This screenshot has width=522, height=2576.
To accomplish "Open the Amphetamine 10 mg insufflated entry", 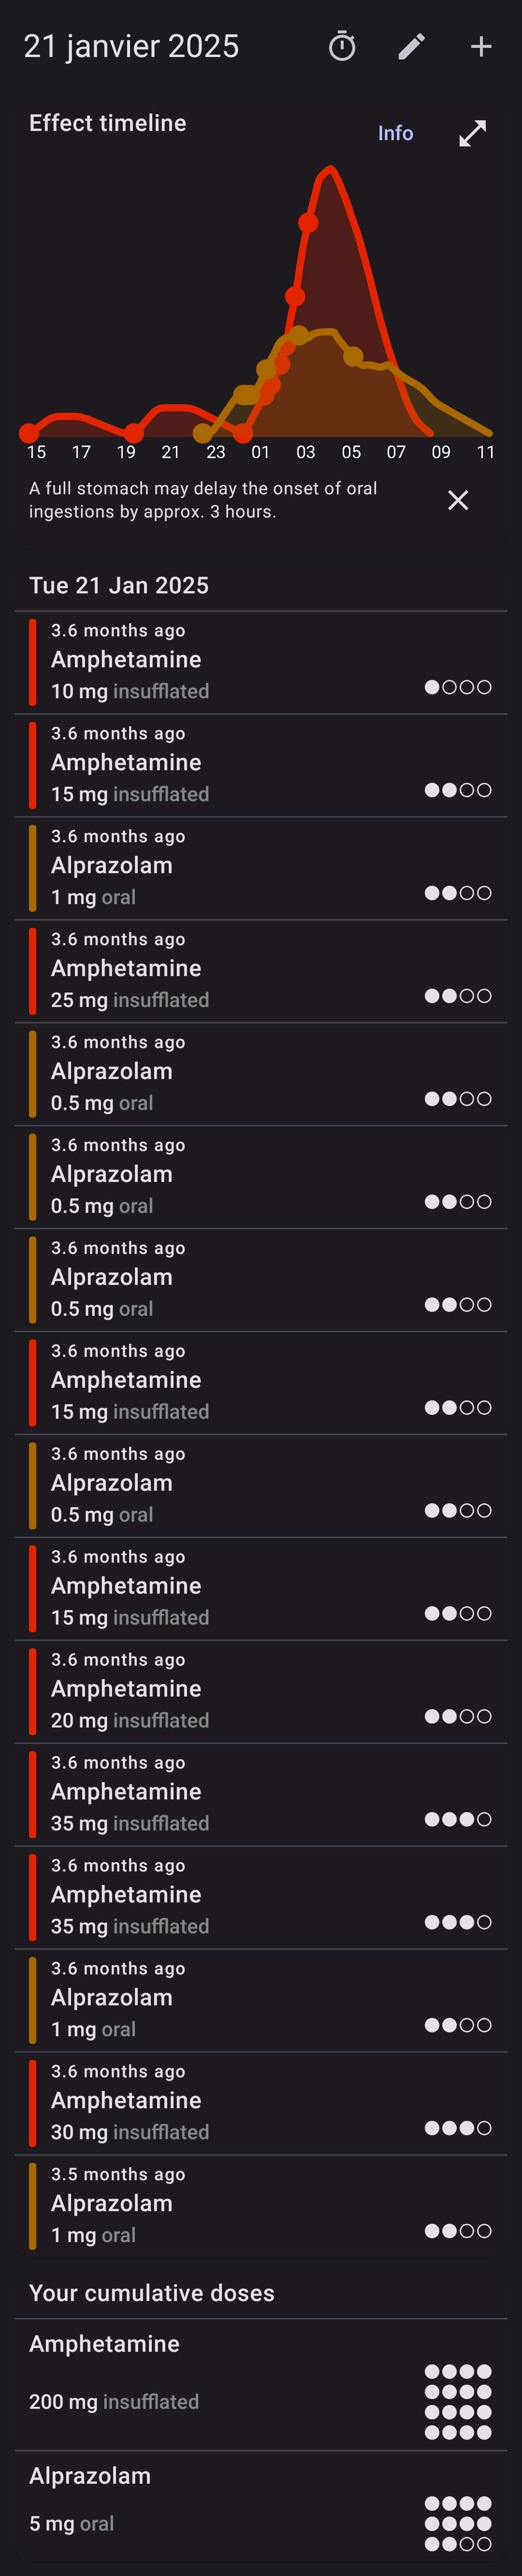I will coord(261,662).
